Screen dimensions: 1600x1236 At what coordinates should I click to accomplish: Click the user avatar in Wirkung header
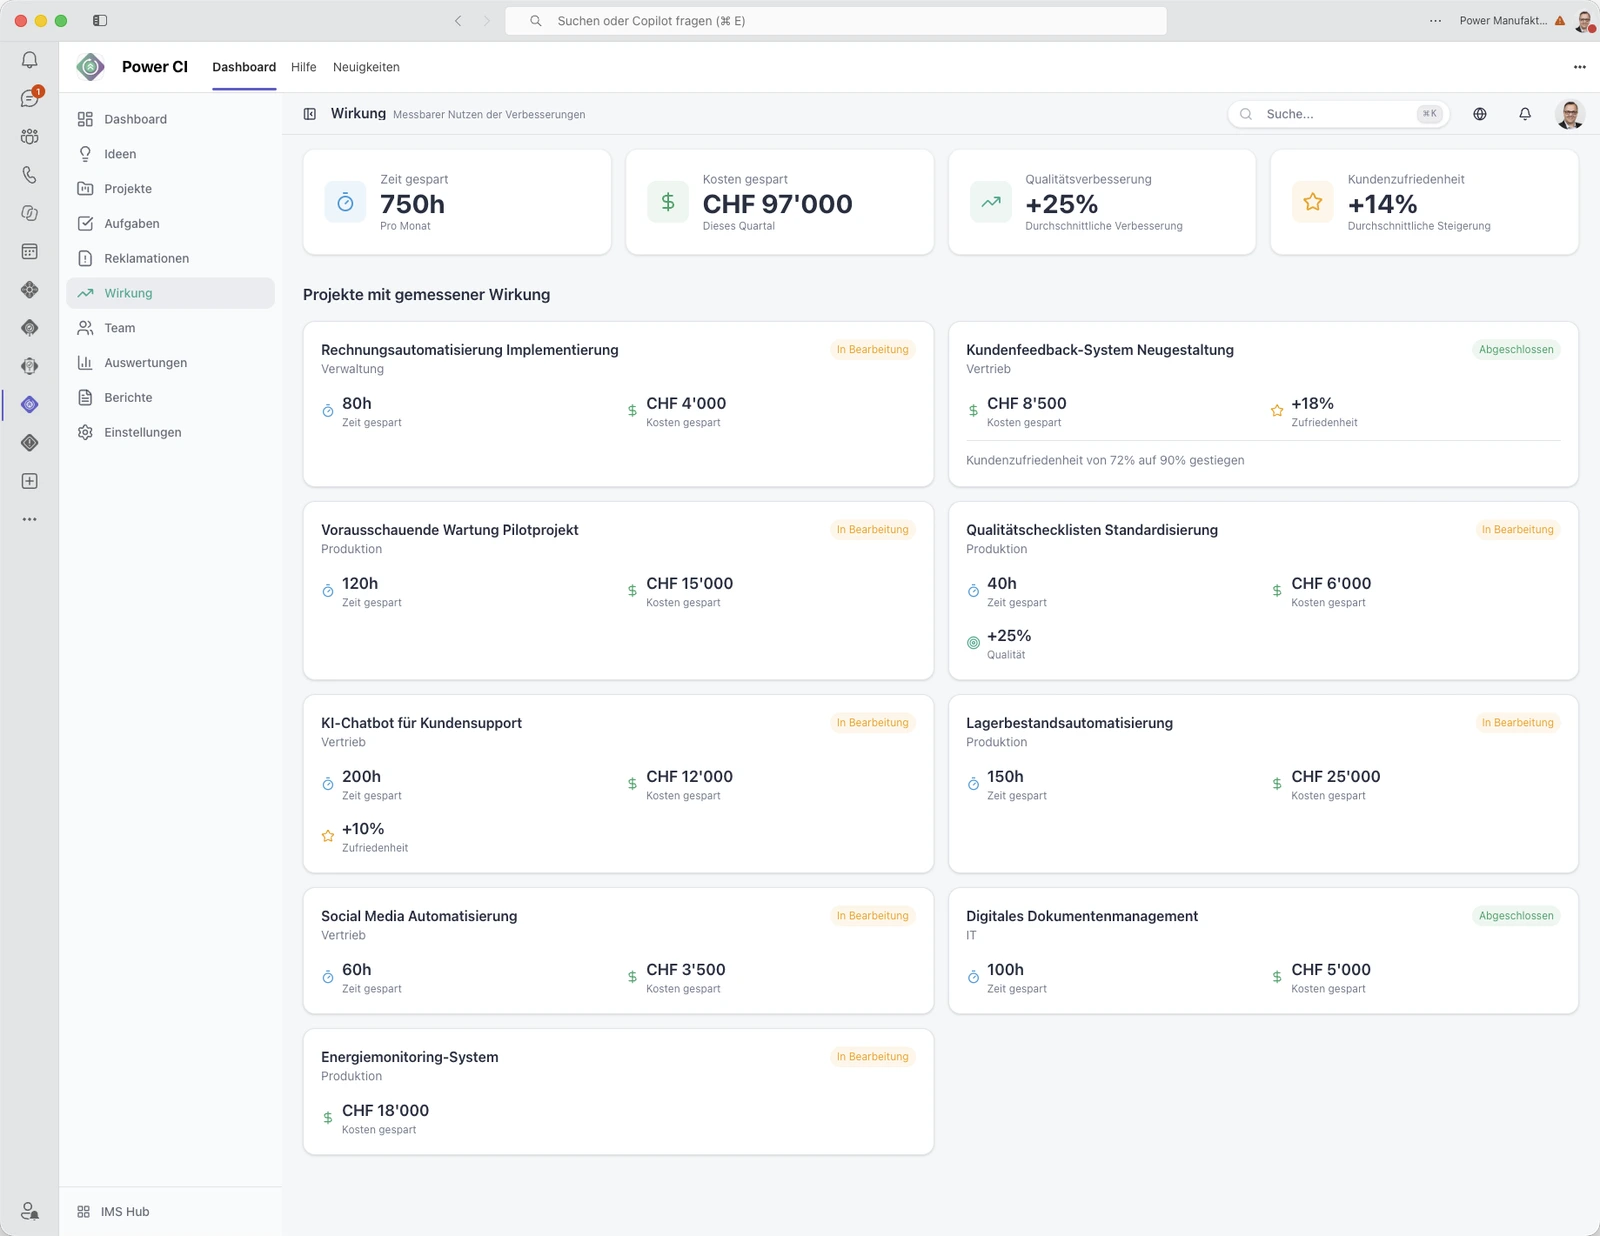1570,114
